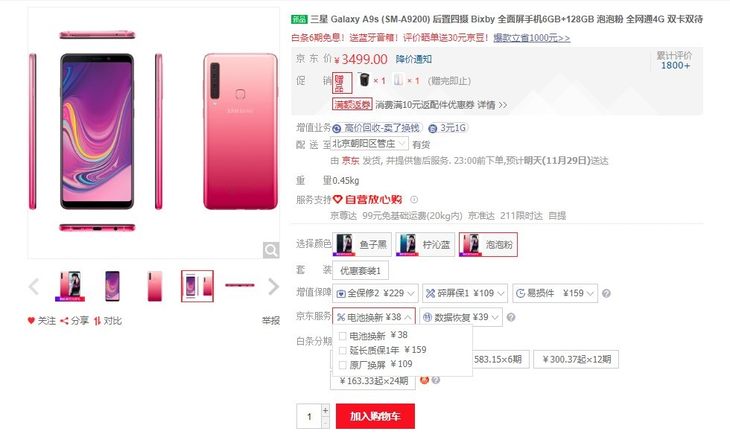Open the 北京朝阳区管庄 delivery location dropdown
Viewport: 730px width, 440px height.
(370, 143)
